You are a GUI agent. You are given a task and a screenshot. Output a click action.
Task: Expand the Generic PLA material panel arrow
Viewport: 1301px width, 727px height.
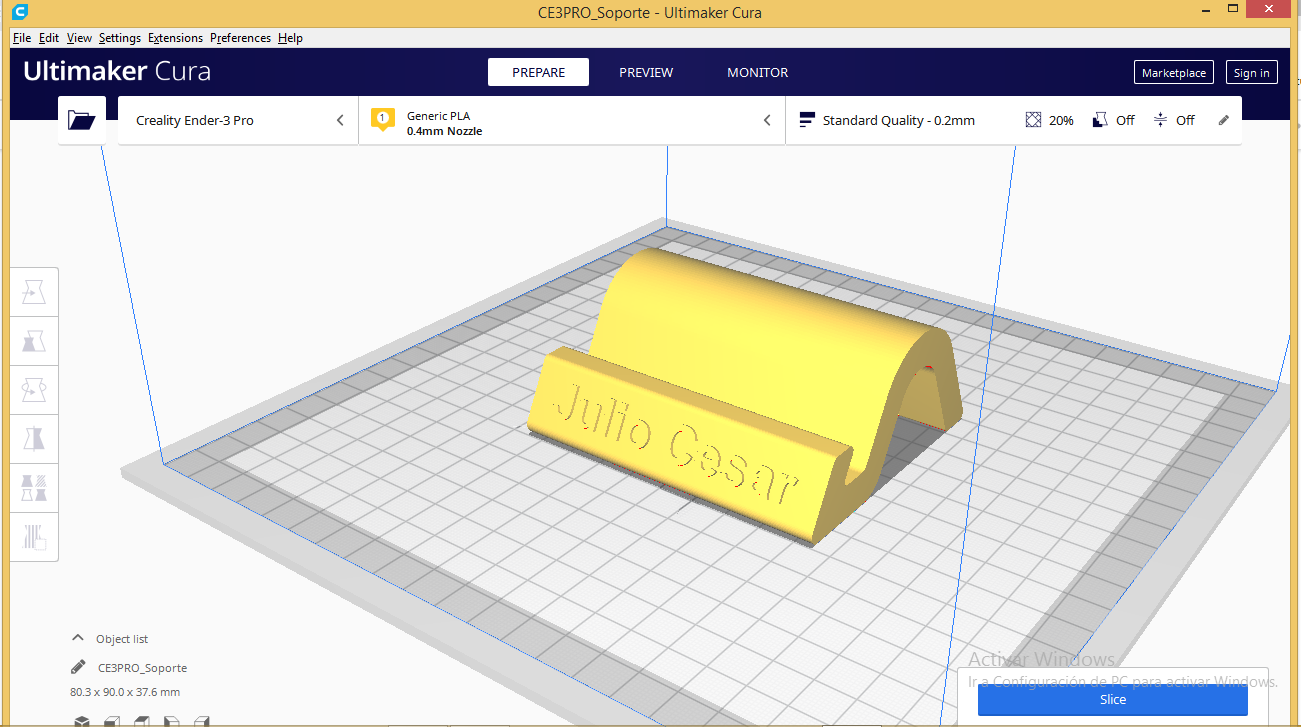coord(767,120)
